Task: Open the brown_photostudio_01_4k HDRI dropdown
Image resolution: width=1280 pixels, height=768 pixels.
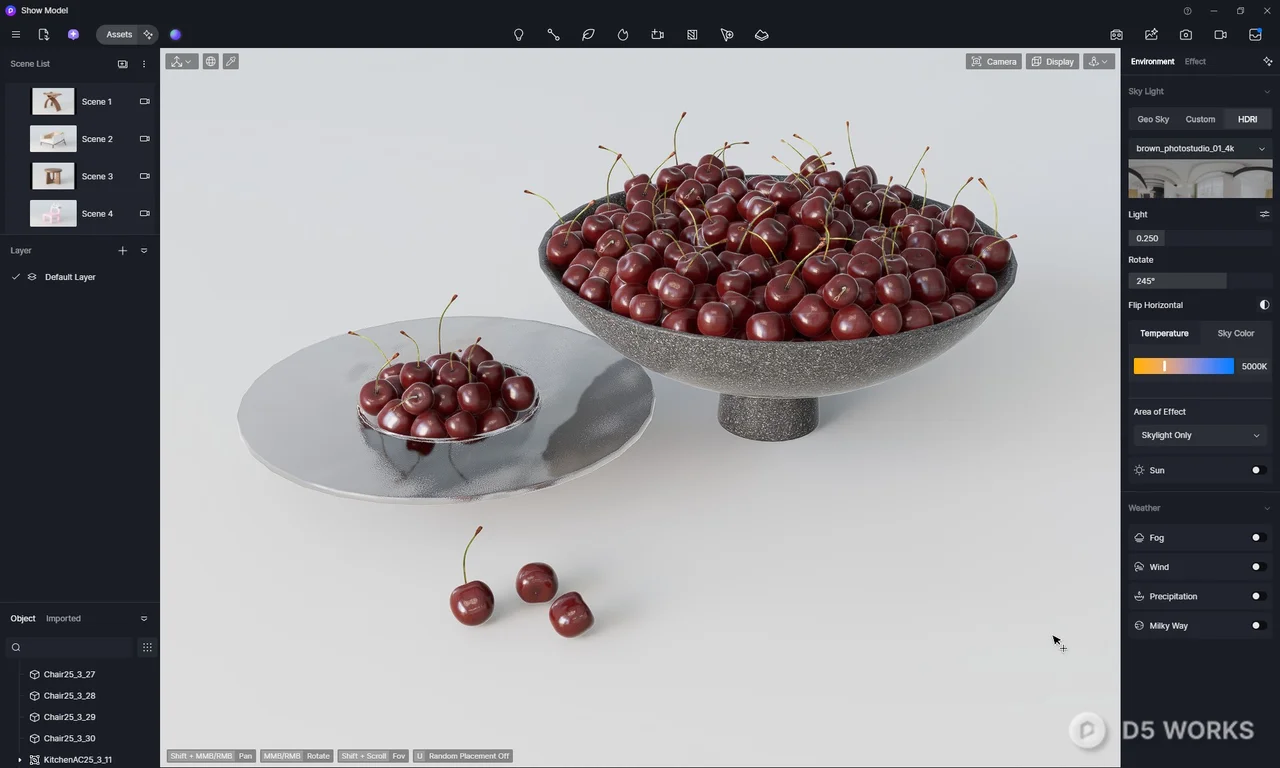Action: coord(1200,148)
